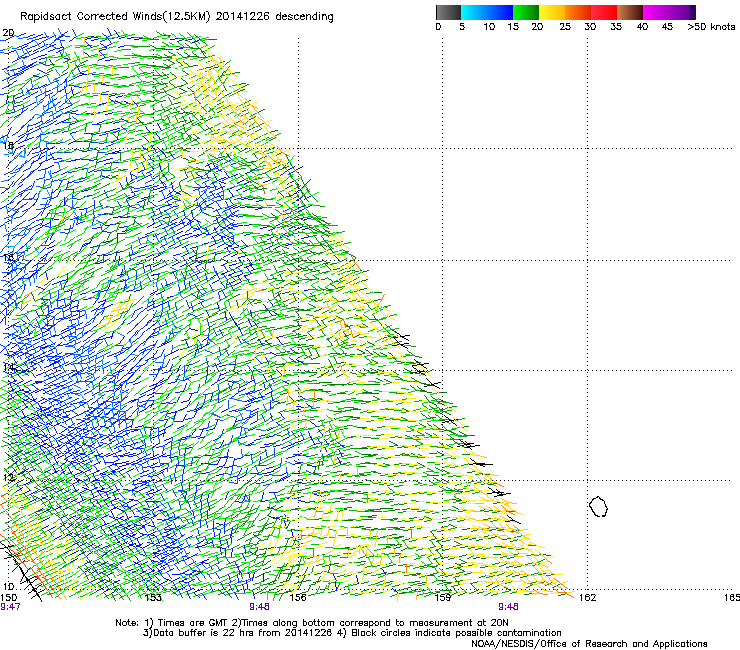This screenshot has width=740, height=650.
Task: Click the black contamination circle near longitude 162
Action: tap(598, 506)
